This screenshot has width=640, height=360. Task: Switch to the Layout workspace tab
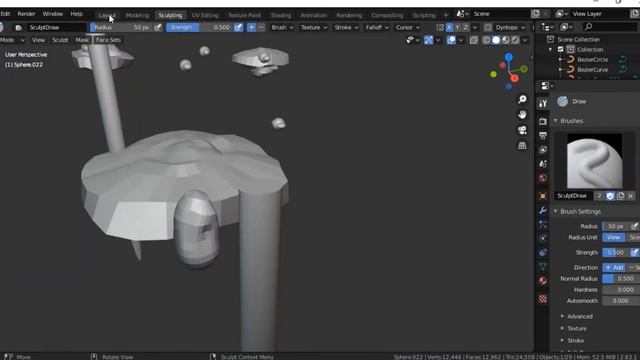[107, 15]
